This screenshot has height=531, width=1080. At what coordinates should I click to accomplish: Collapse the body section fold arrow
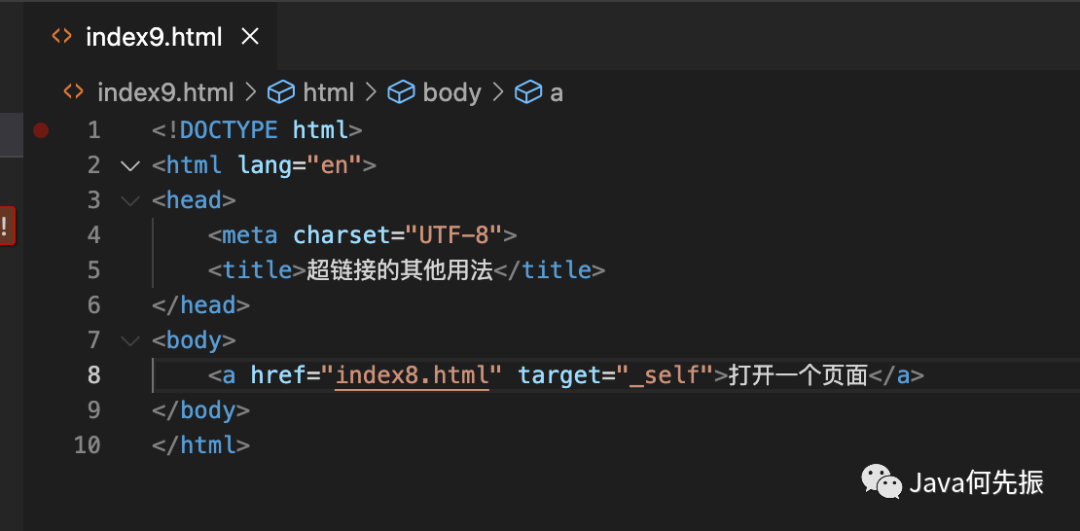point(130,341)
